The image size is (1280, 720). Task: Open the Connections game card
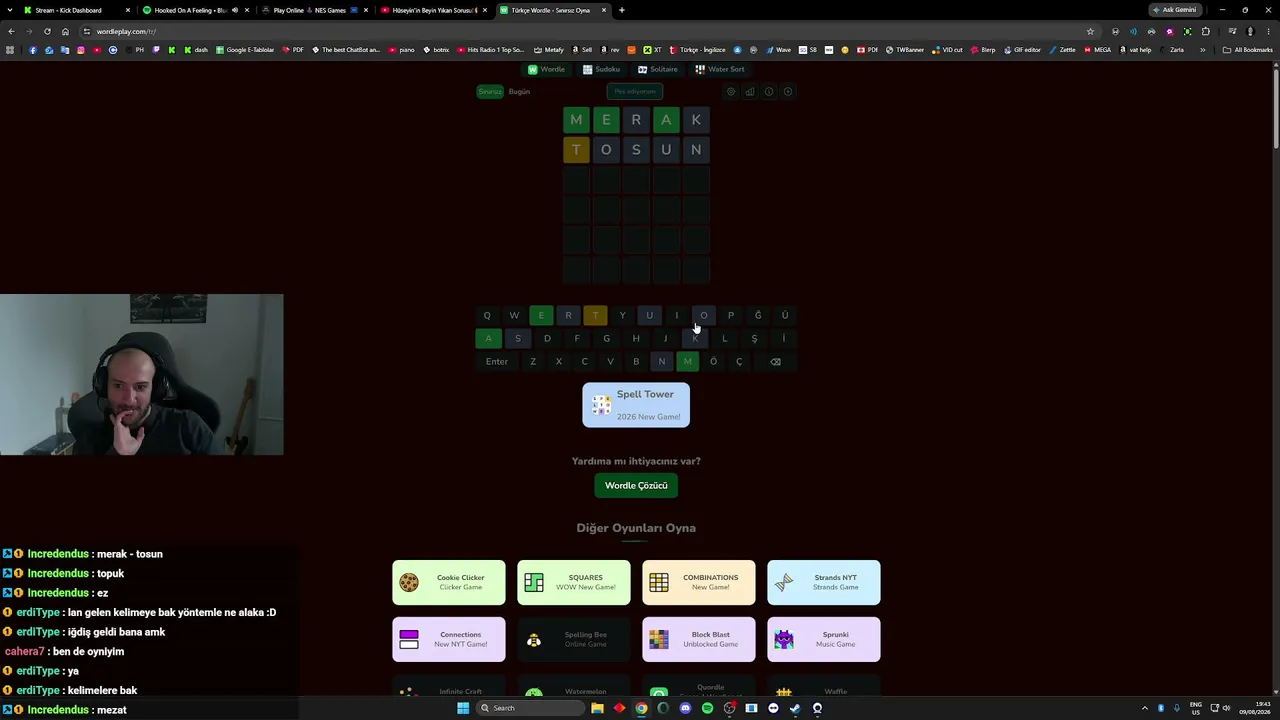(x=449, y=640)
